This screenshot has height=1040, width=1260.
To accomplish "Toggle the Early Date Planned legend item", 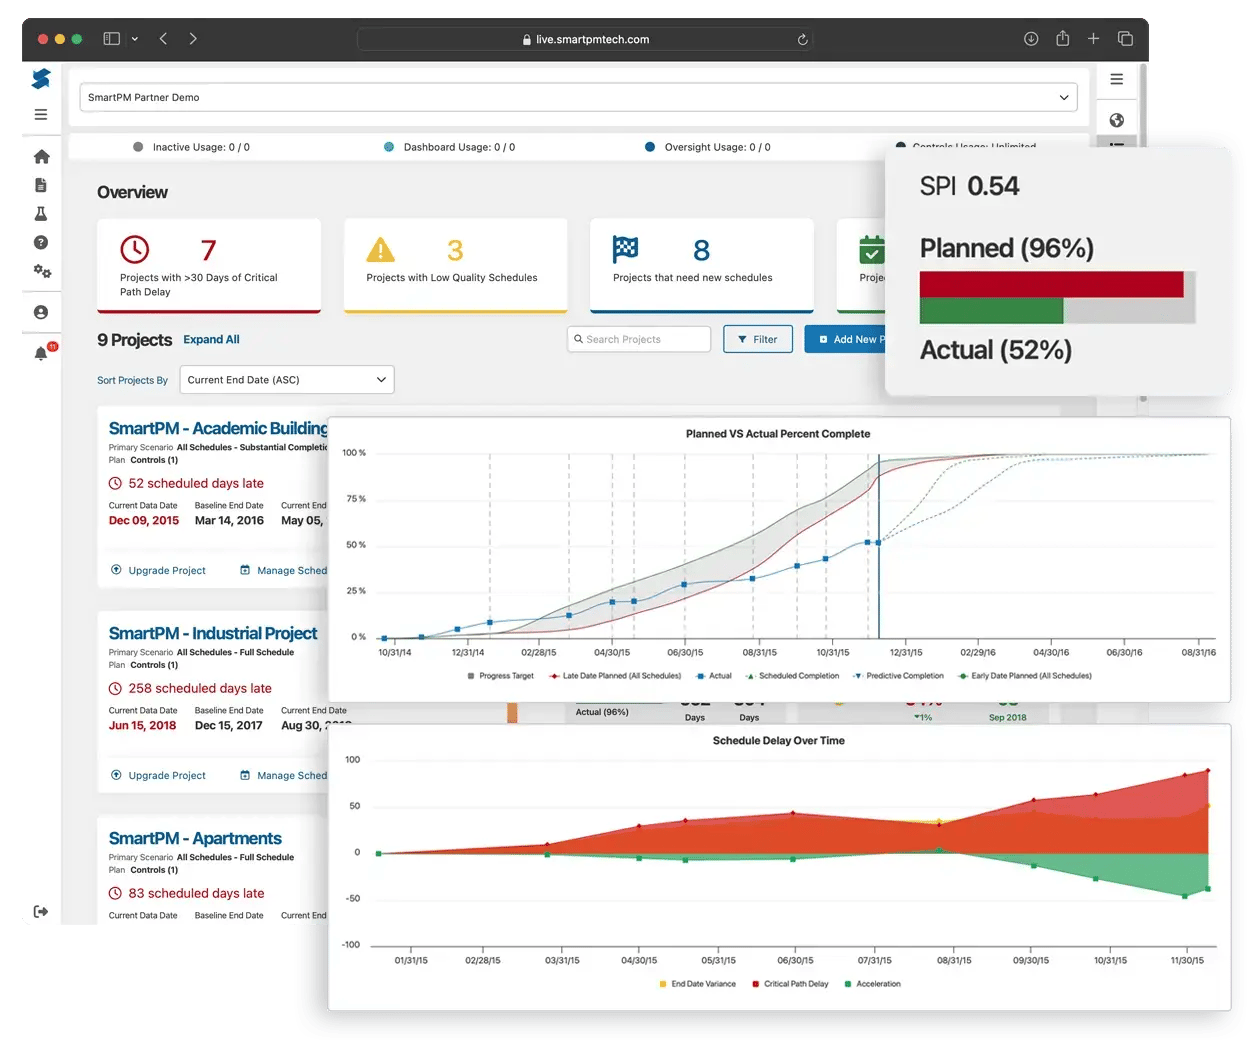I will click(x=1025, y=676).
